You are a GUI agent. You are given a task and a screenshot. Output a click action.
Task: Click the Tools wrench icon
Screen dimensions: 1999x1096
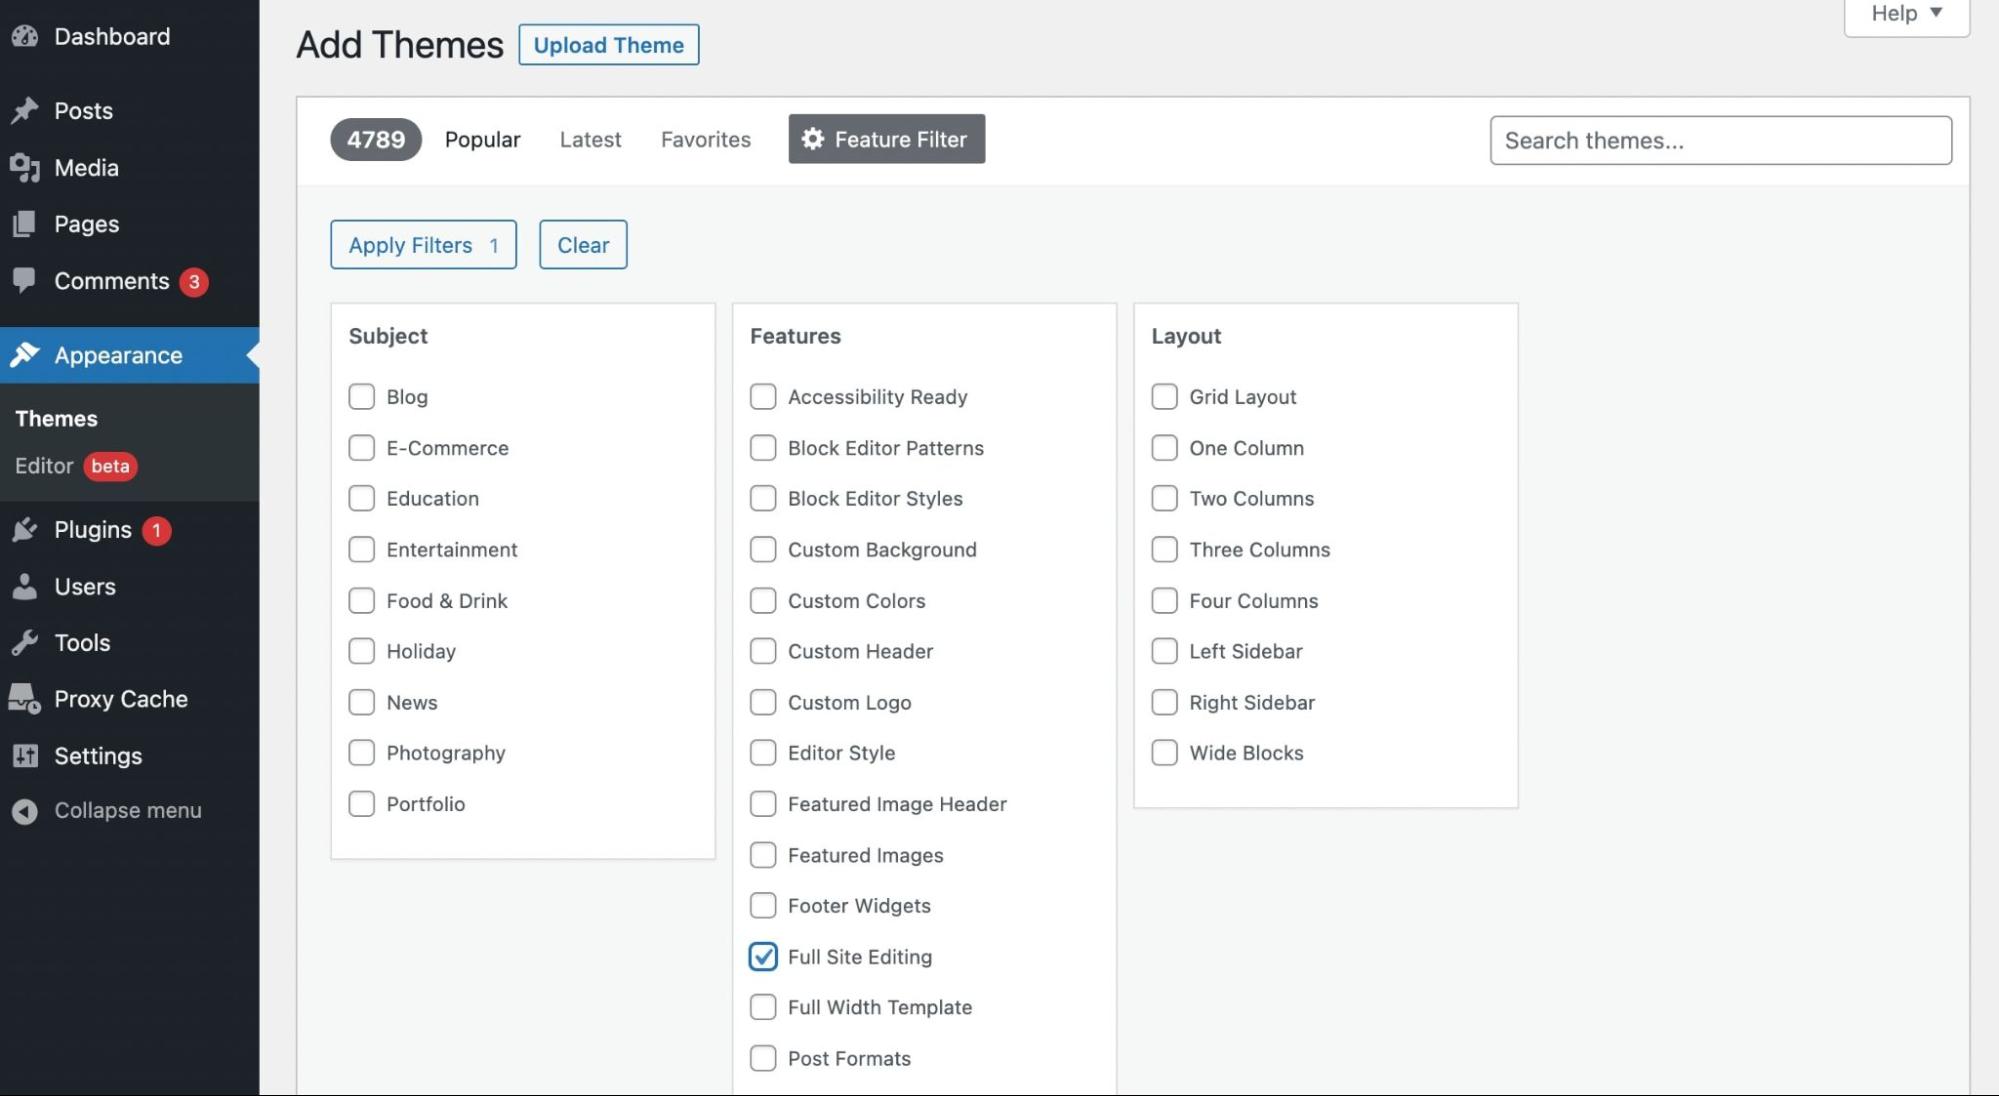coord(25,642)
